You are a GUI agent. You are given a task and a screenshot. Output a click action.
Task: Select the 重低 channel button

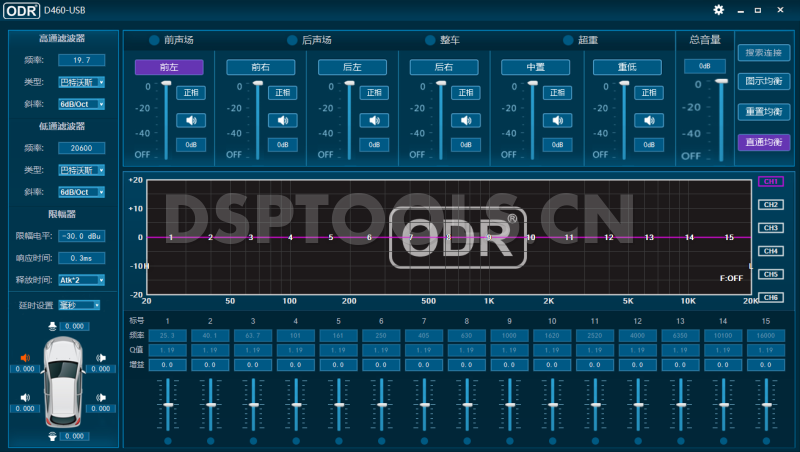click(627, 67)
